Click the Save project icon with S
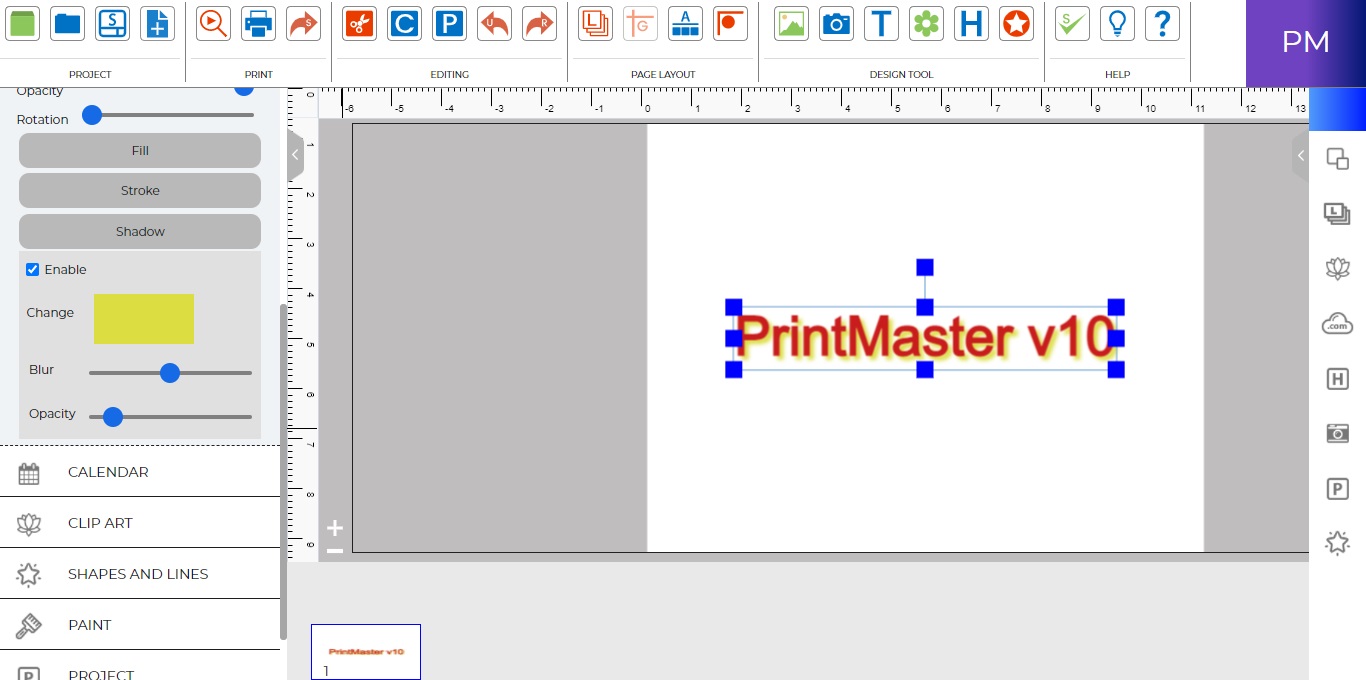This screenshot has width=1366, height=680. point(113,23)
